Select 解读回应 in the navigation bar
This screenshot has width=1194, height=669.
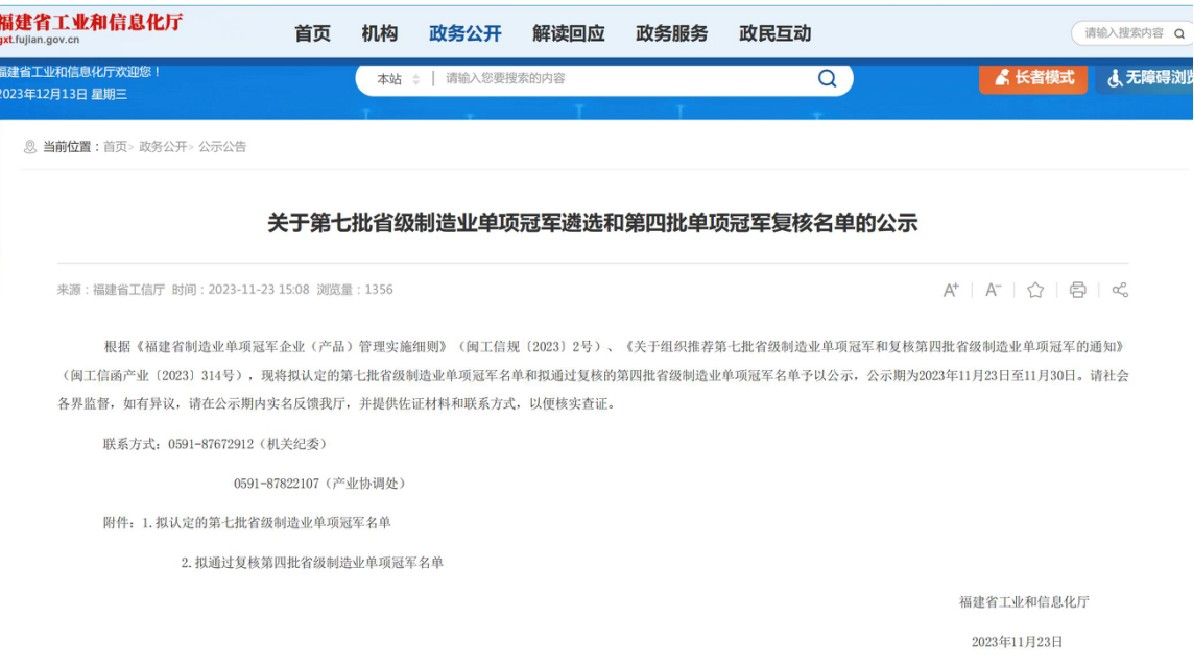[x=568, y=33]
